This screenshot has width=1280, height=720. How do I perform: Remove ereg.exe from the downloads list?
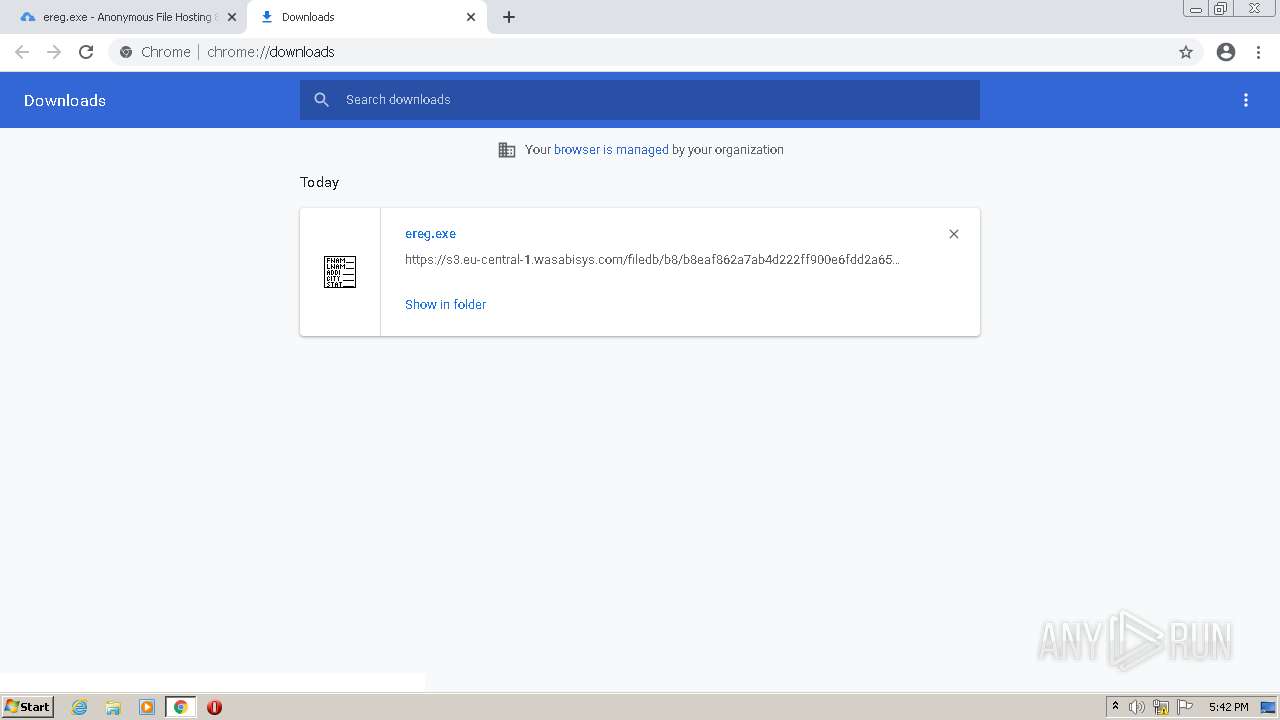point(954,234)
